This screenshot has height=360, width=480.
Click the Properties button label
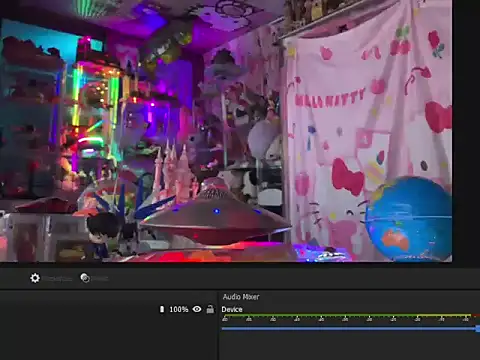58,278
